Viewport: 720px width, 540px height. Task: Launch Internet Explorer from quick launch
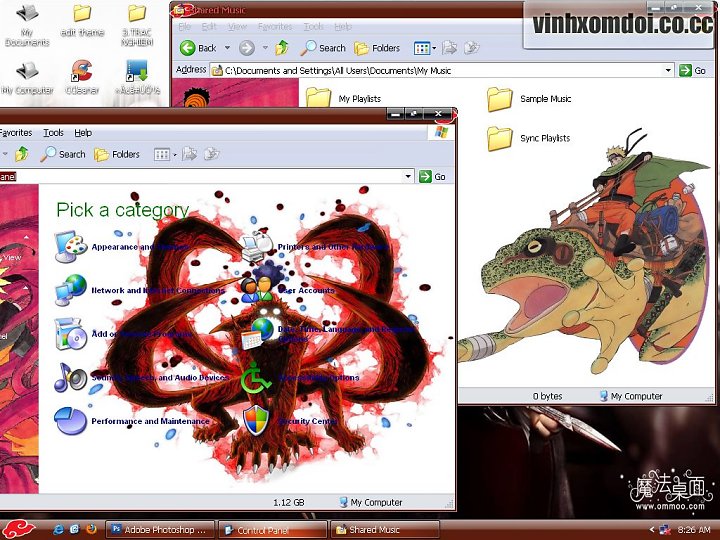click(58, 529)
